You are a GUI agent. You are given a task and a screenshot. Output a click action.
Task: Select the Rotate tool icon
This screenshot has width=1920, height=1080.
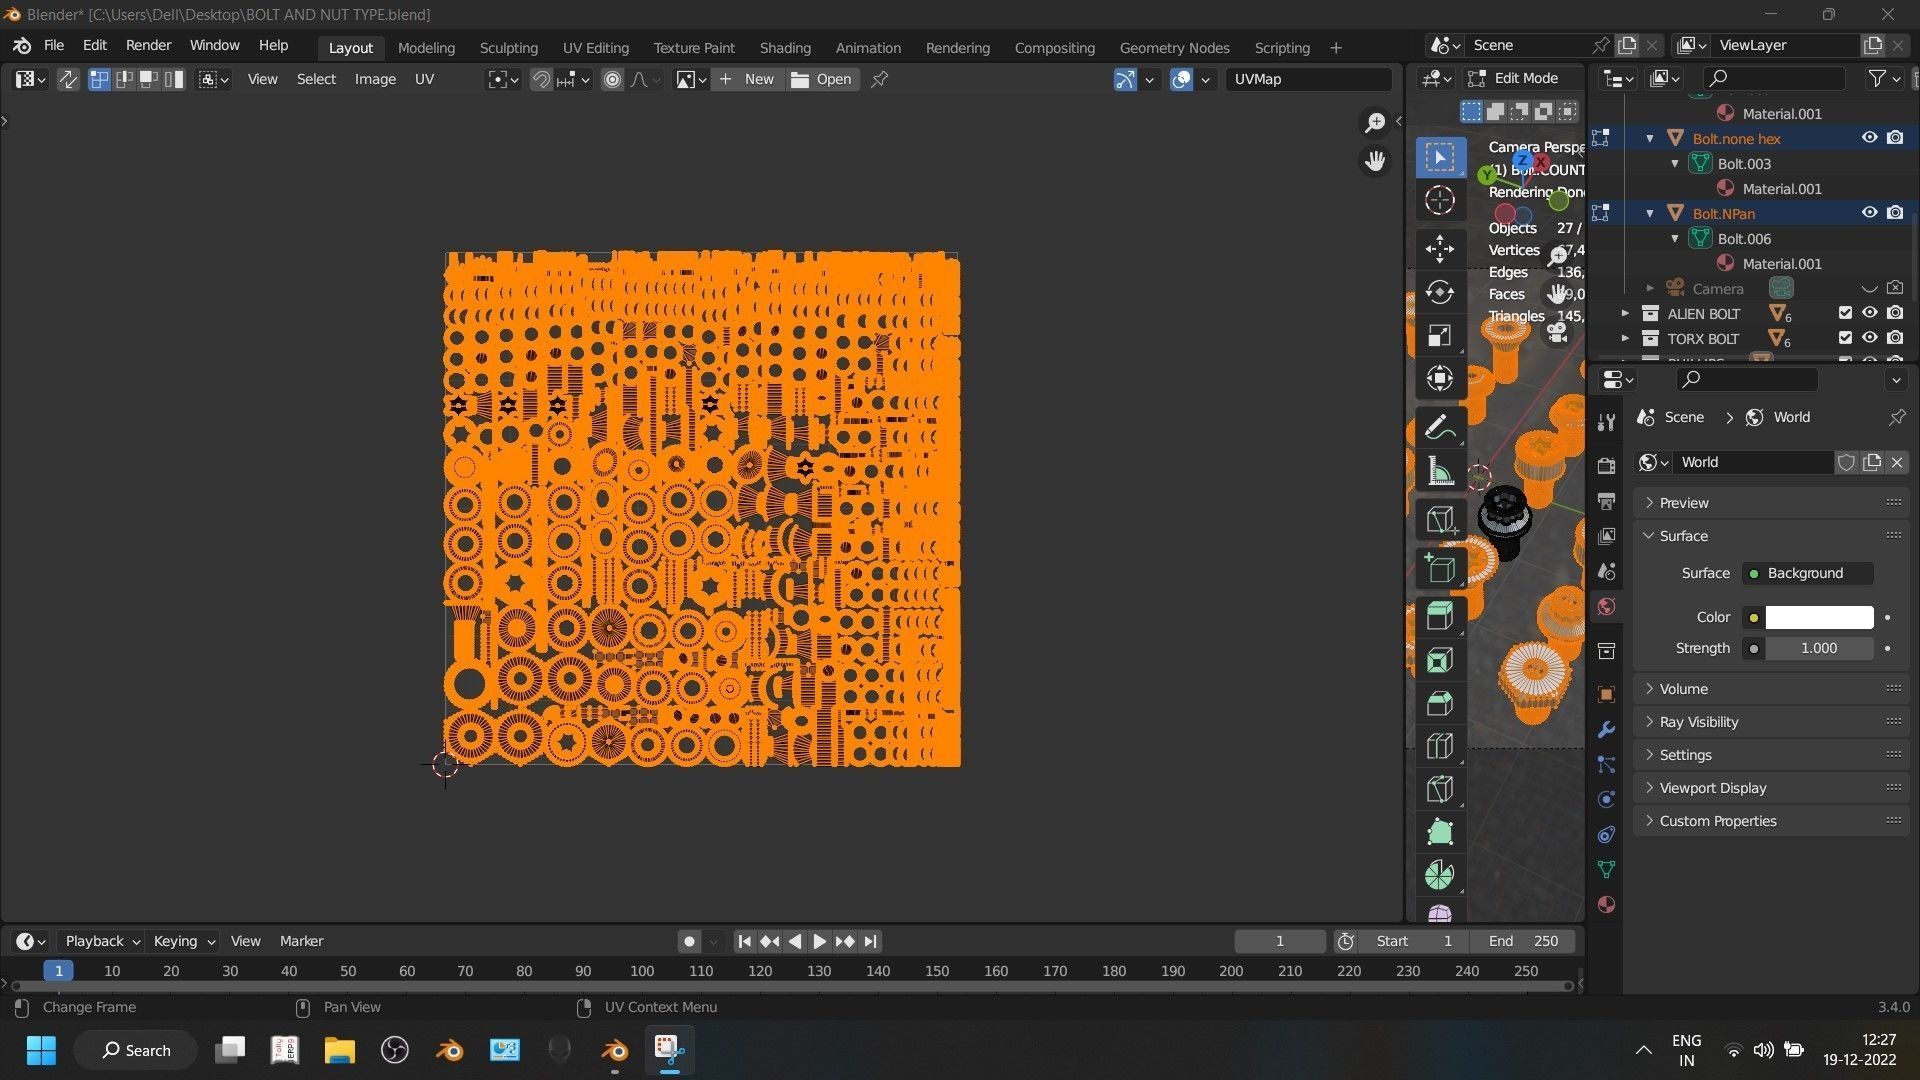1440,292
